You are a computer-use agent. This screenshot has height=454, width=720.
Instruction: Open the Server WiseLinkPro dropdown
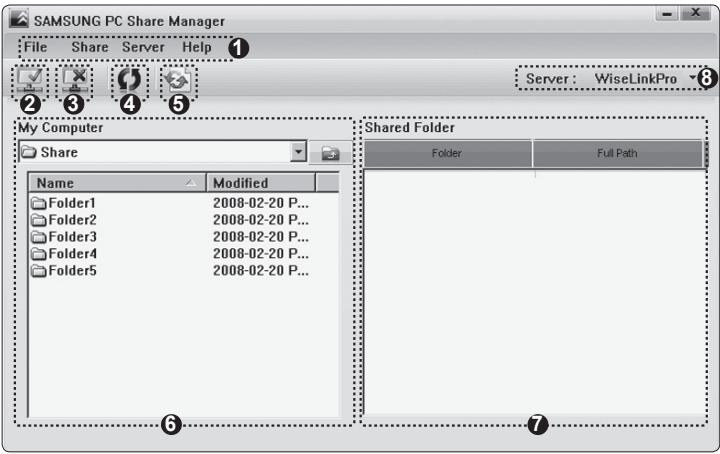(x=692, y=78)
